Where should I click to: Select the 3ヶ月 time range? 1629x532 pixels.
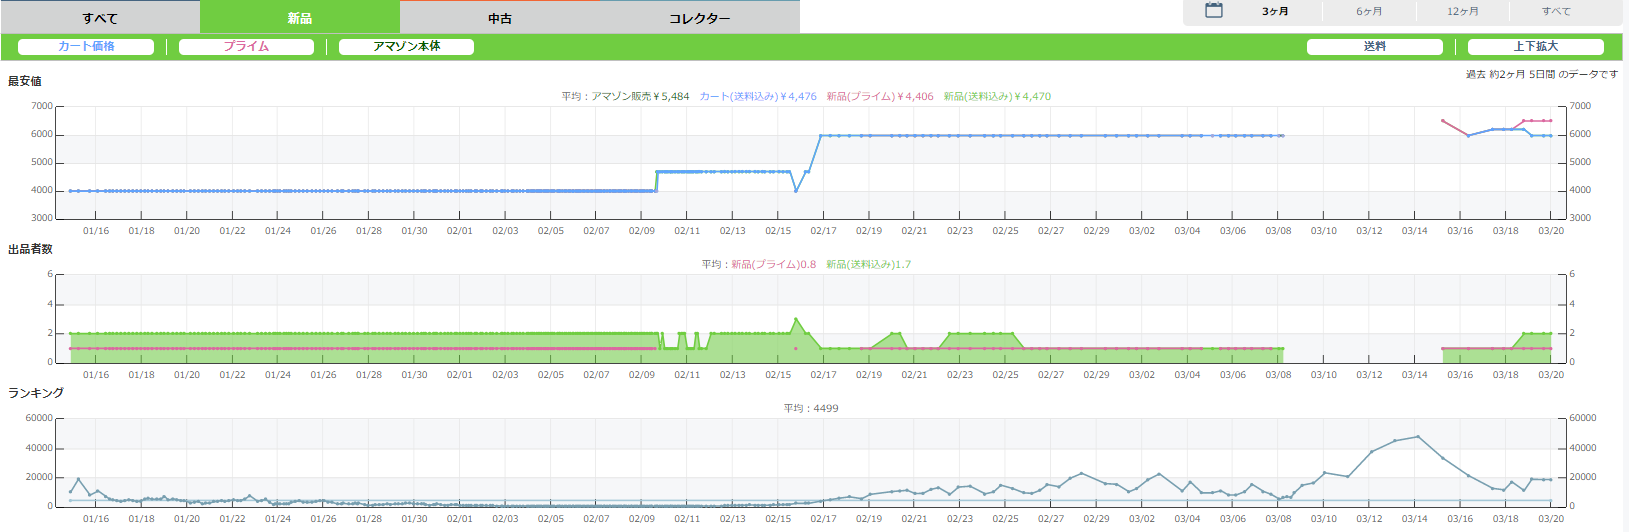point(1275,12)
